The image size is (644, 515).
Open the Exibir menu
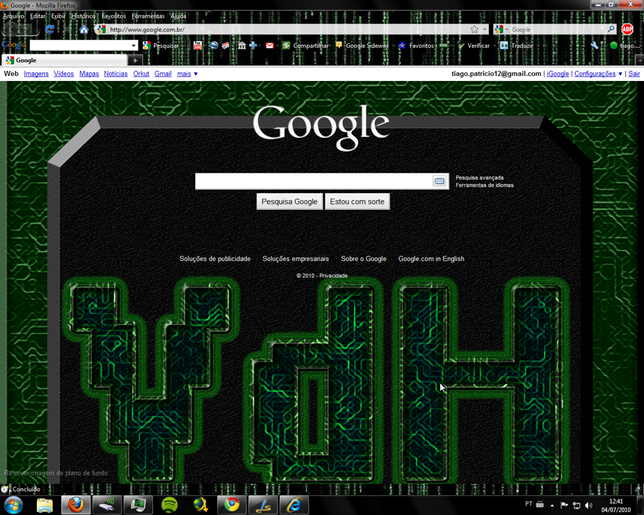58,16
